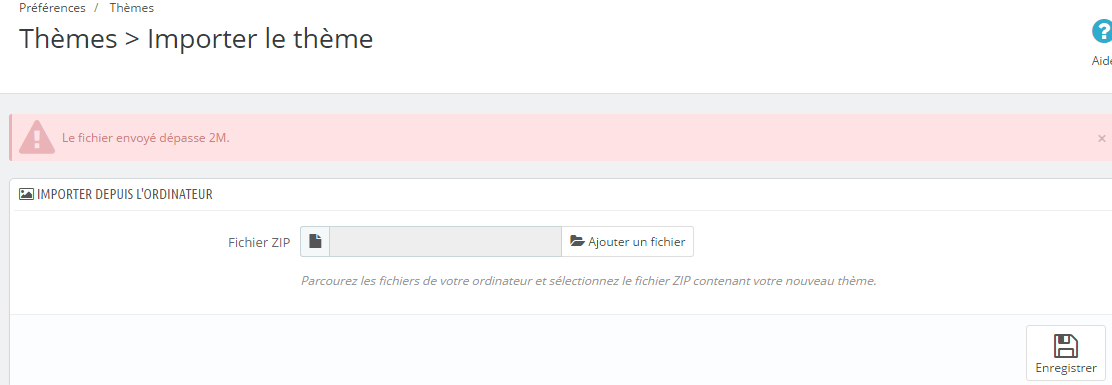Click the word Thèmes in the large page heading
The height and width of the screenshot is (385, 1112).
tap(68, 39)
